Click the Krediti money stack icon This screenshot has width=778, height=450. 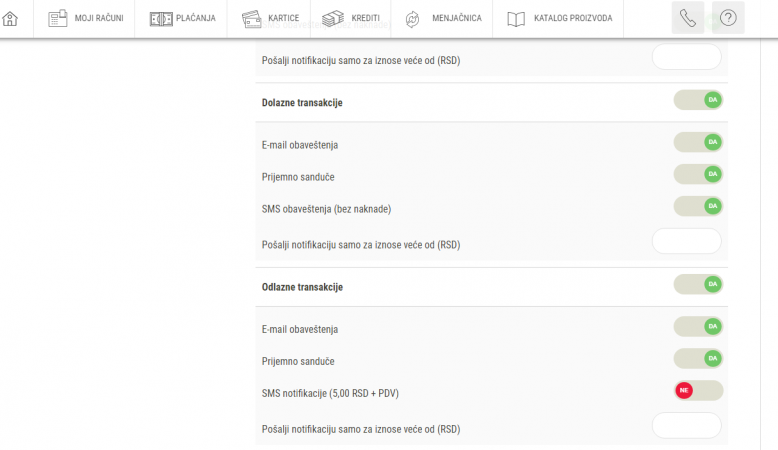(333, 18)
